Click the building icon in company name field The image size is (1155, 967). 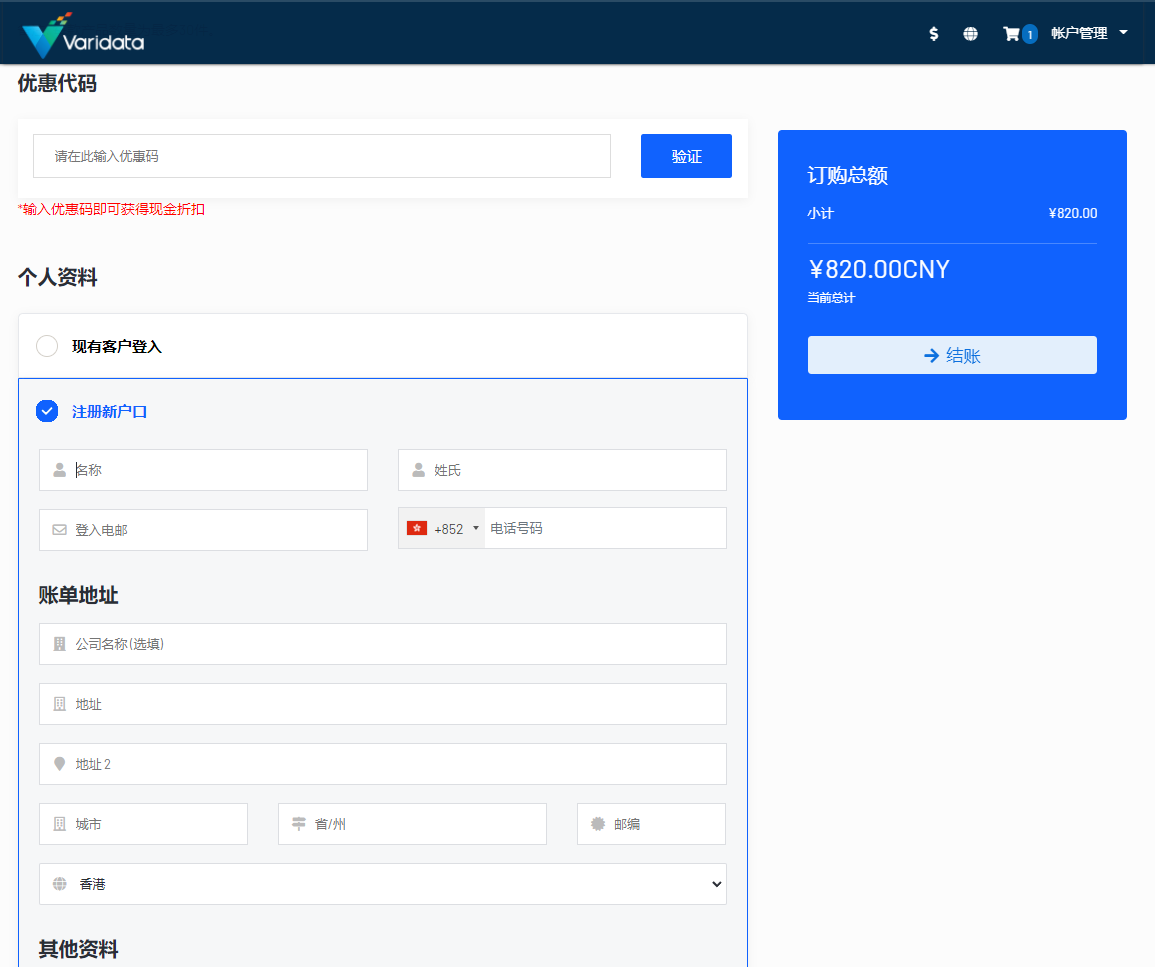(60, 644)
